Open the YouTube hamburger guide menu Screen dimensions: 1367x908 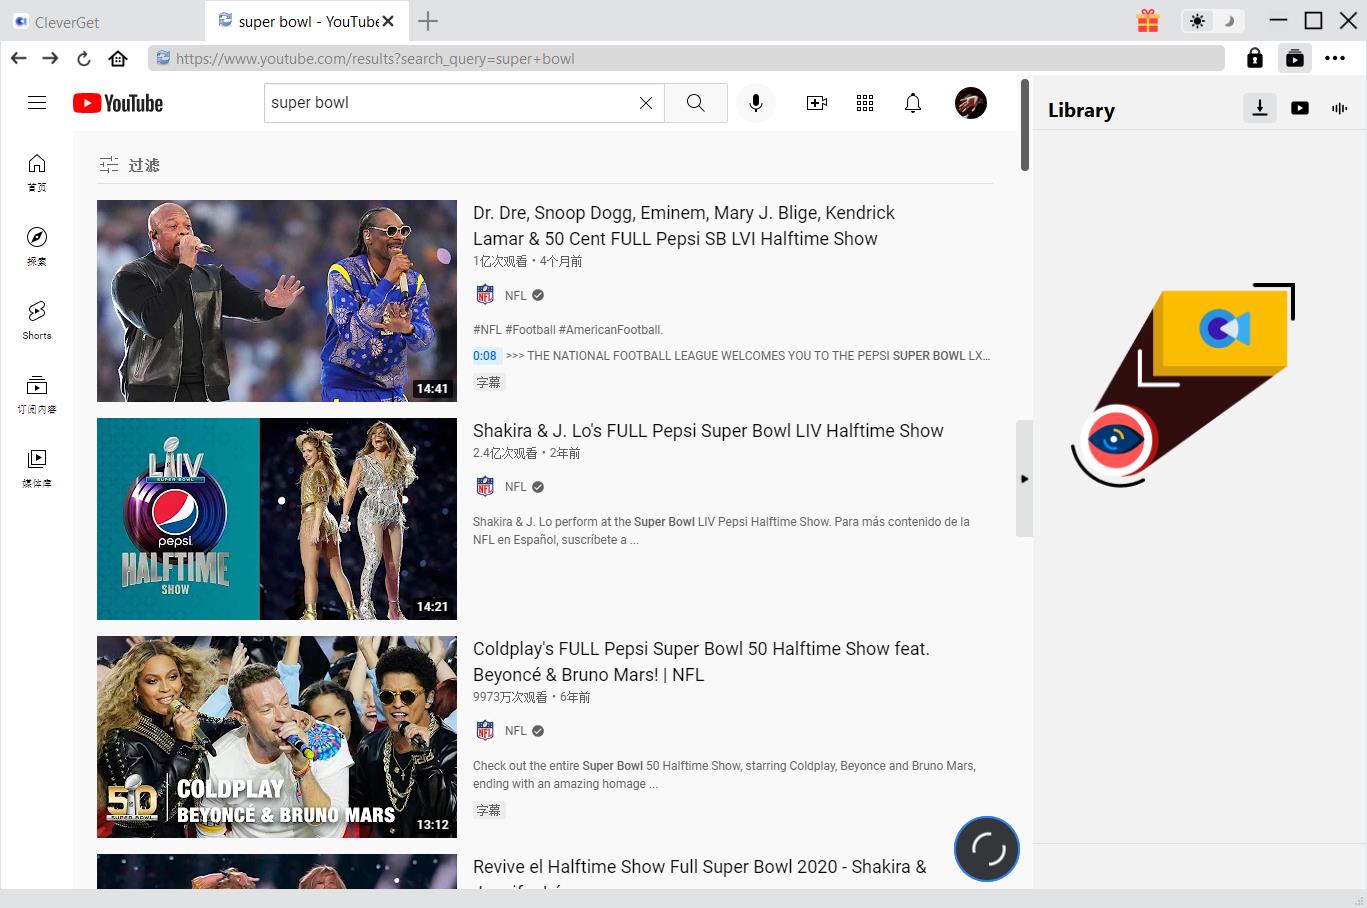point(37,103)
